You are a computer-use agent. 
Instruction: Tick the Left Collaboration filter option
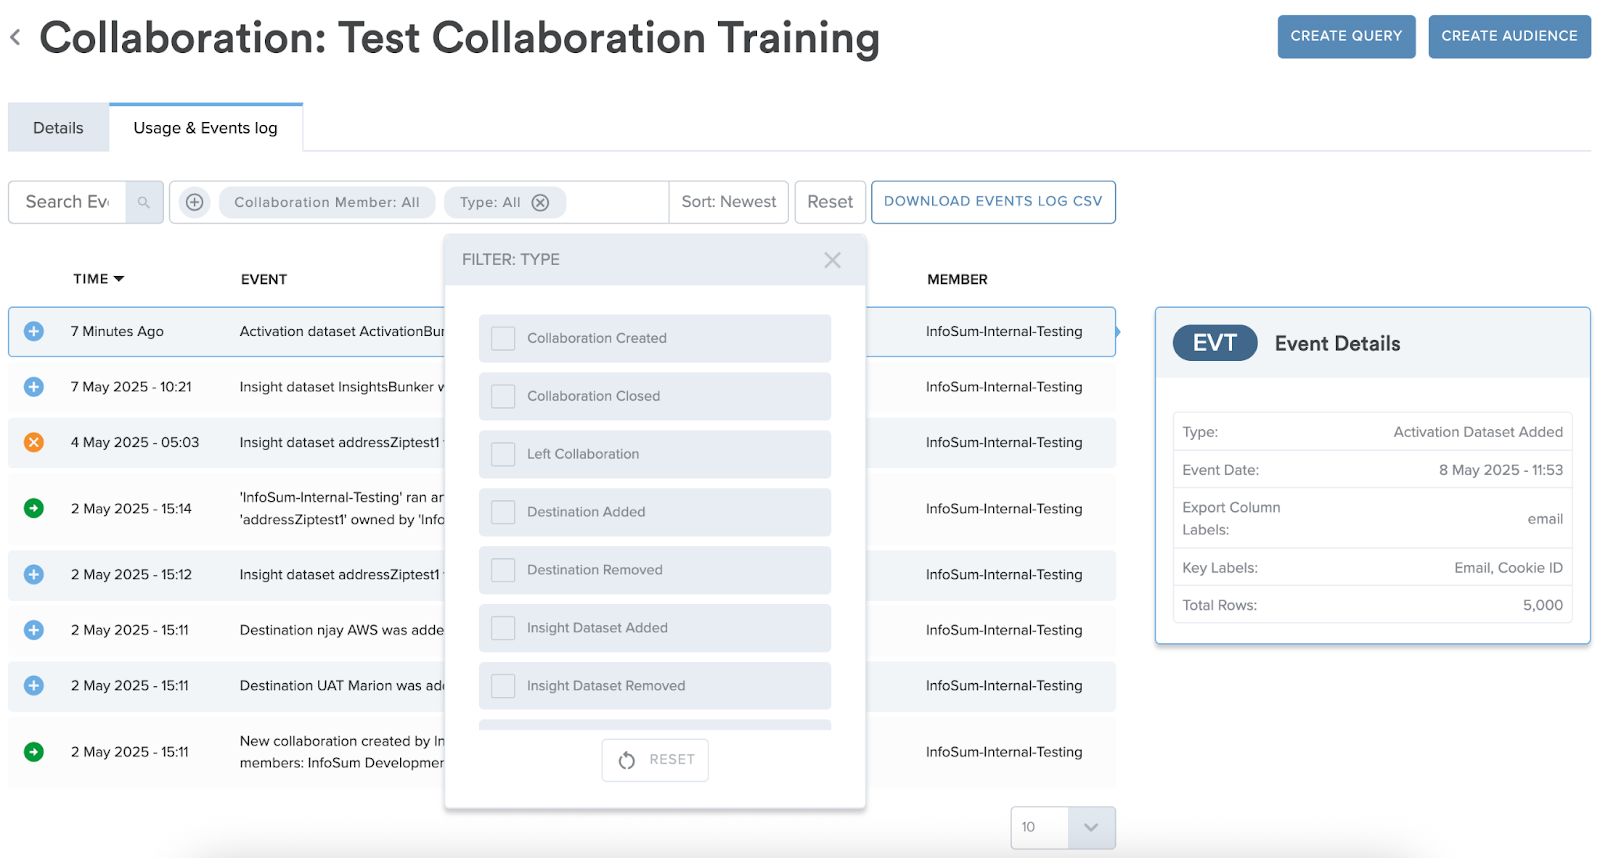coord(503,454)
